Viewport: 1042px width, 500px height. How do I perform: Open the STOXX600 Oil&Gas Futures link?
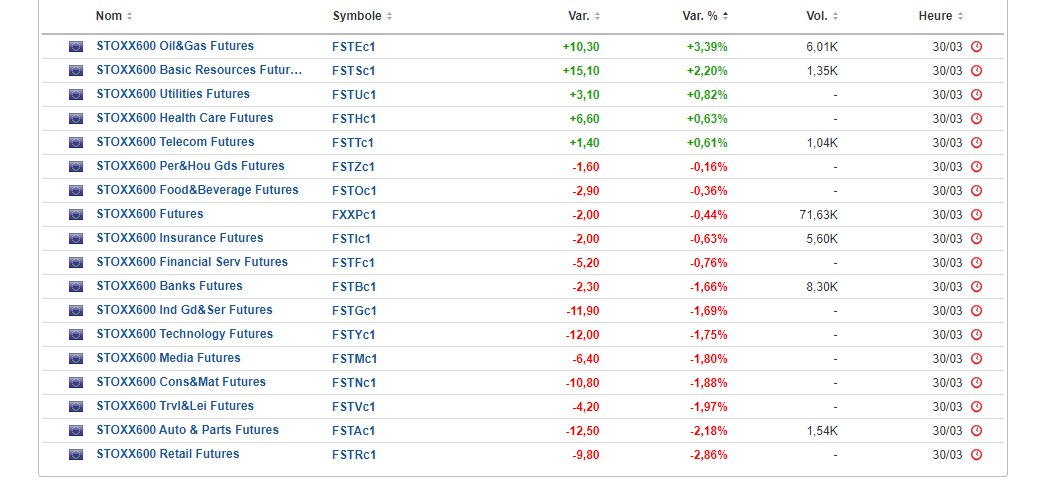tap(175, 46)
